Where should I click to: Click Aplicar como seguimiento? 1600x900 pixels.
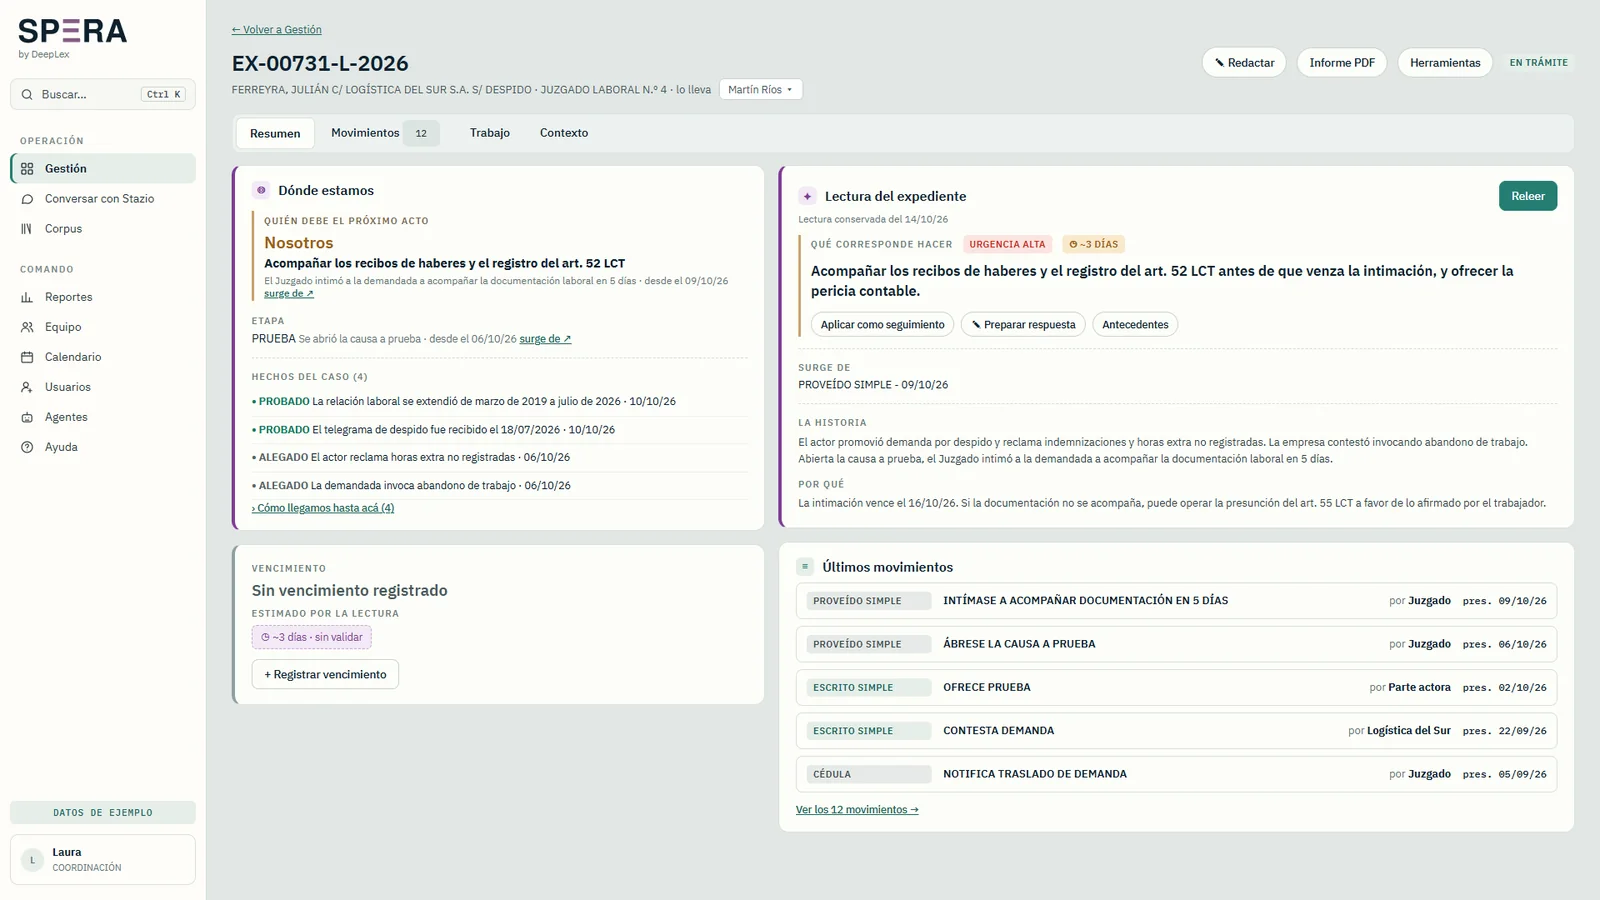coord(882,325)
